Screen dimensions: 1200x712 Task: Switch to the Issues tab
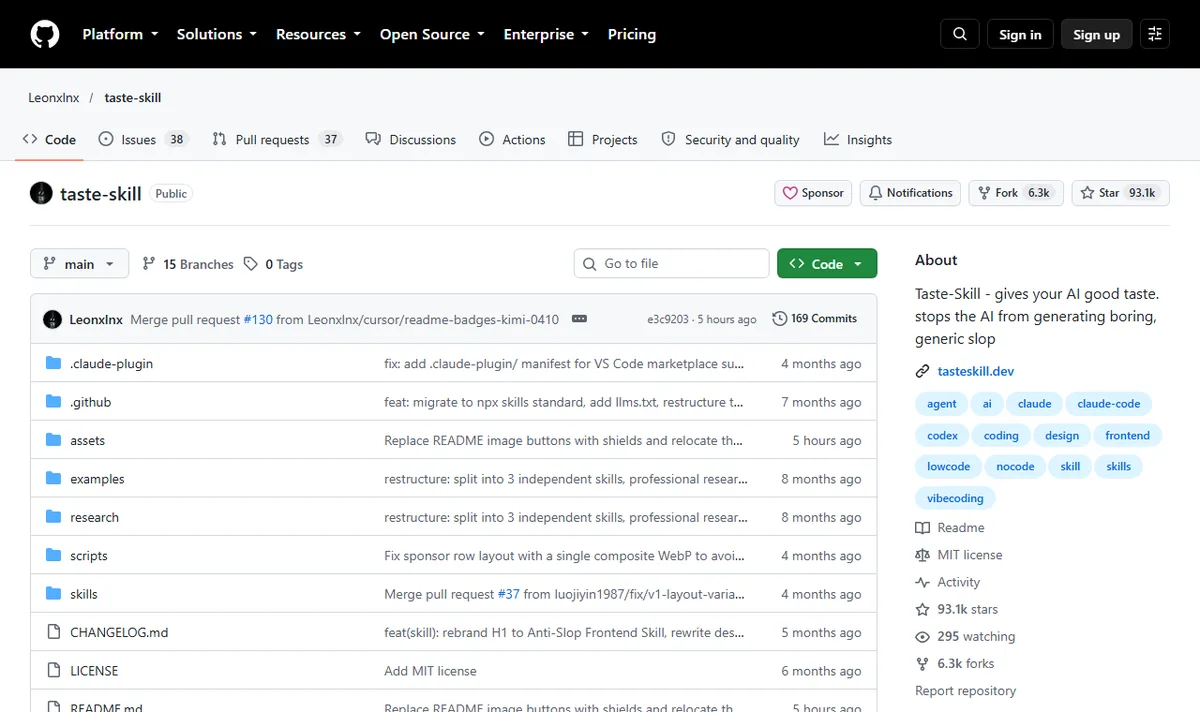[x=144, y=140]
